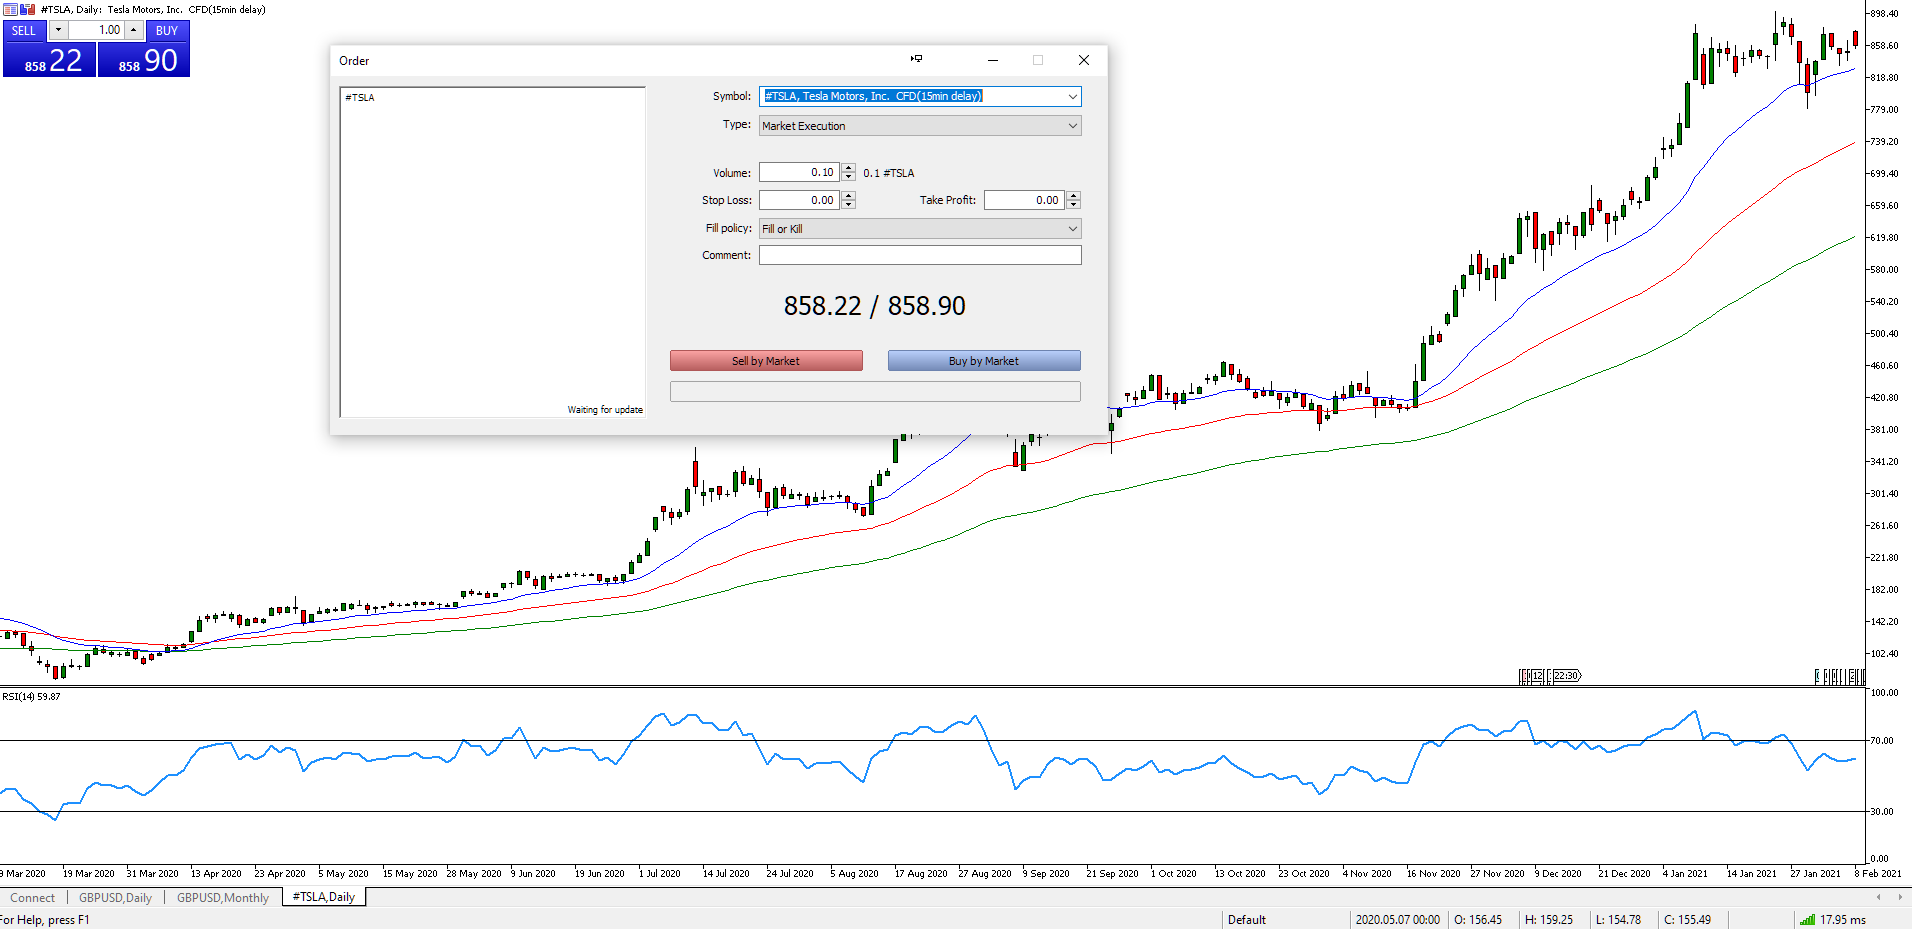Click the 12 event marker on chart
The image size is (1912, 929).
(1537, 676)
